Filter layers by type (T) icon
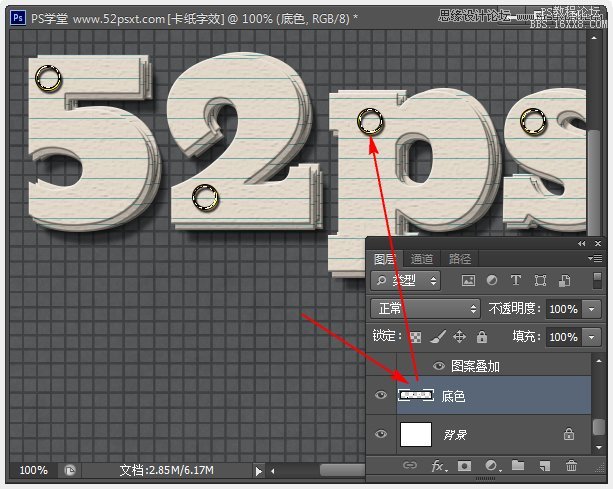Image resolution: width=613 pixels, height=489 pixels. (x=516, y=280)
